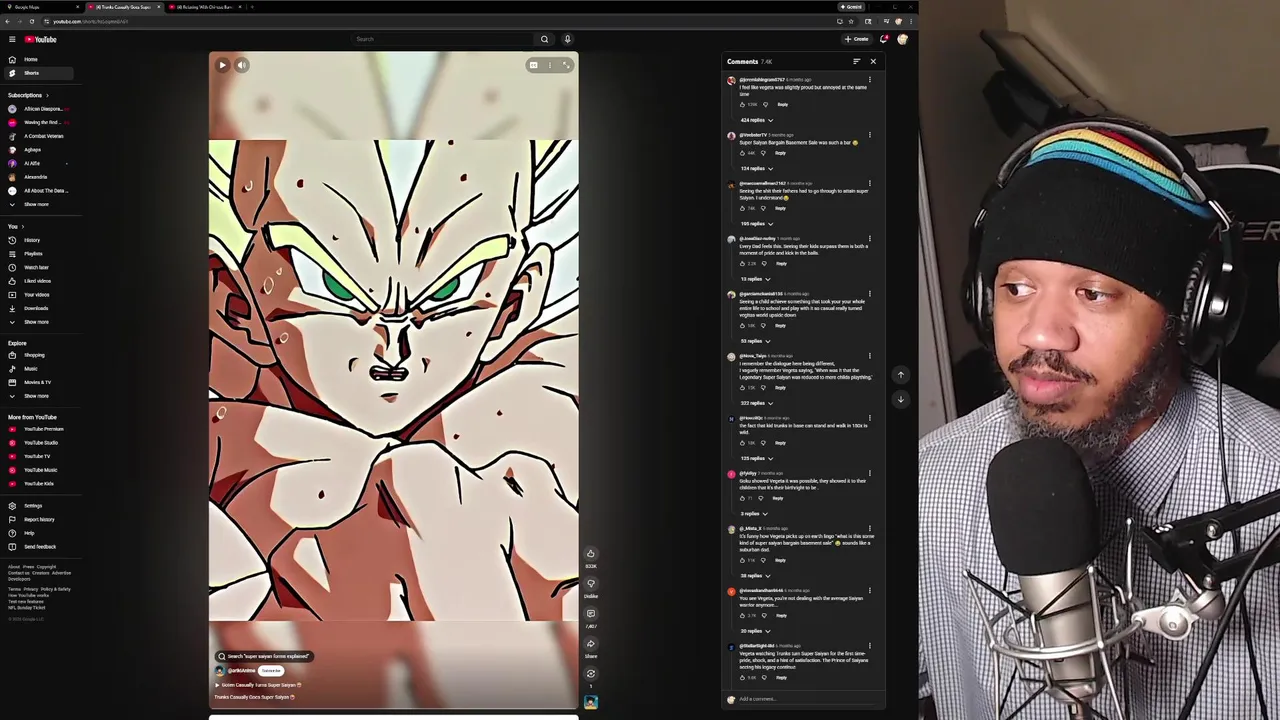Open the sound source thumbnail
Screen dimensions: 1280x720
(591, 702)
